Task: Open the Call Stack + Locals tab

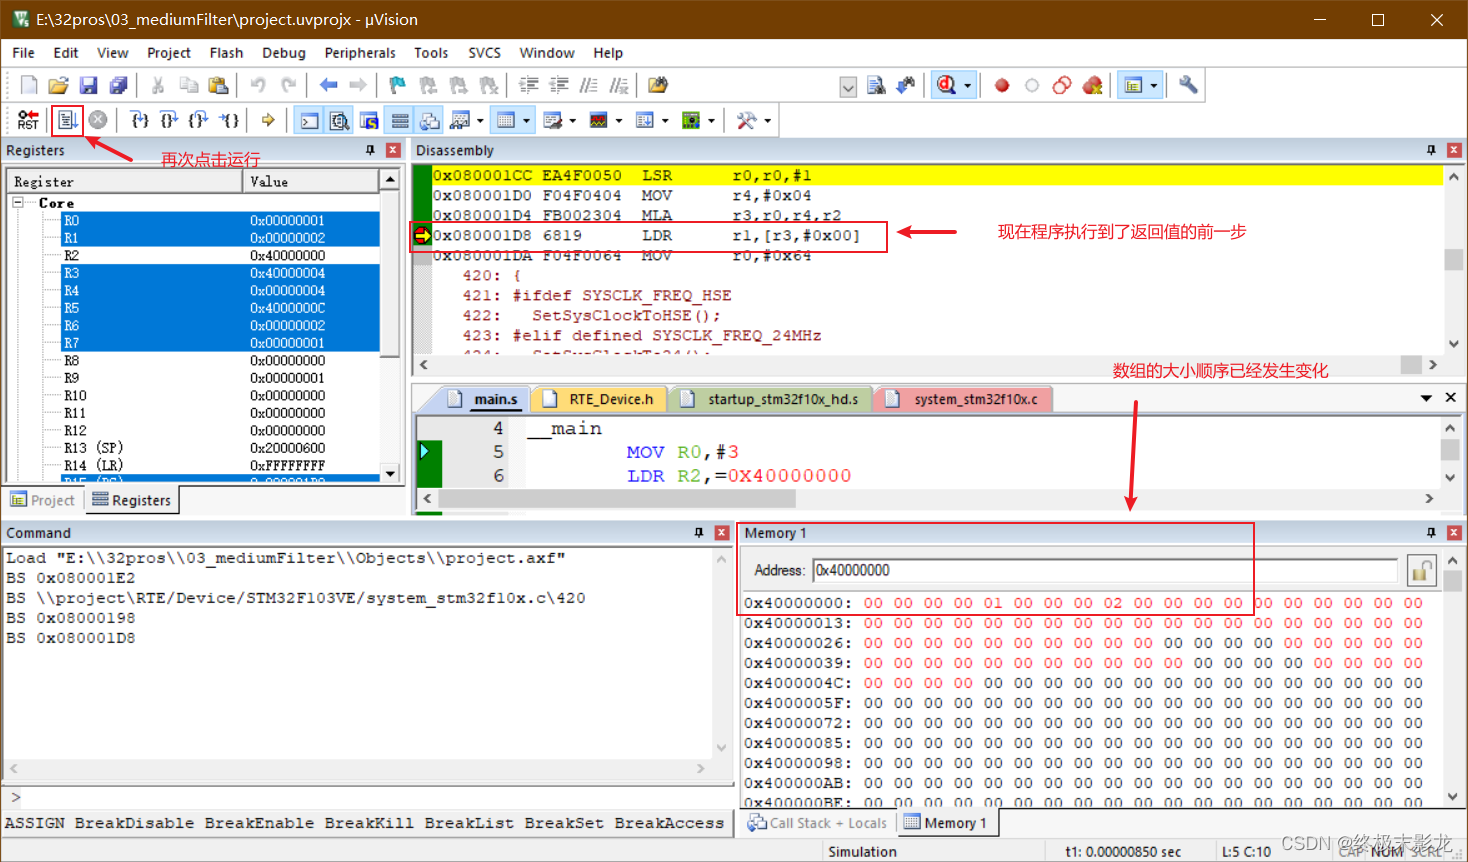Action: coord(817,823)
